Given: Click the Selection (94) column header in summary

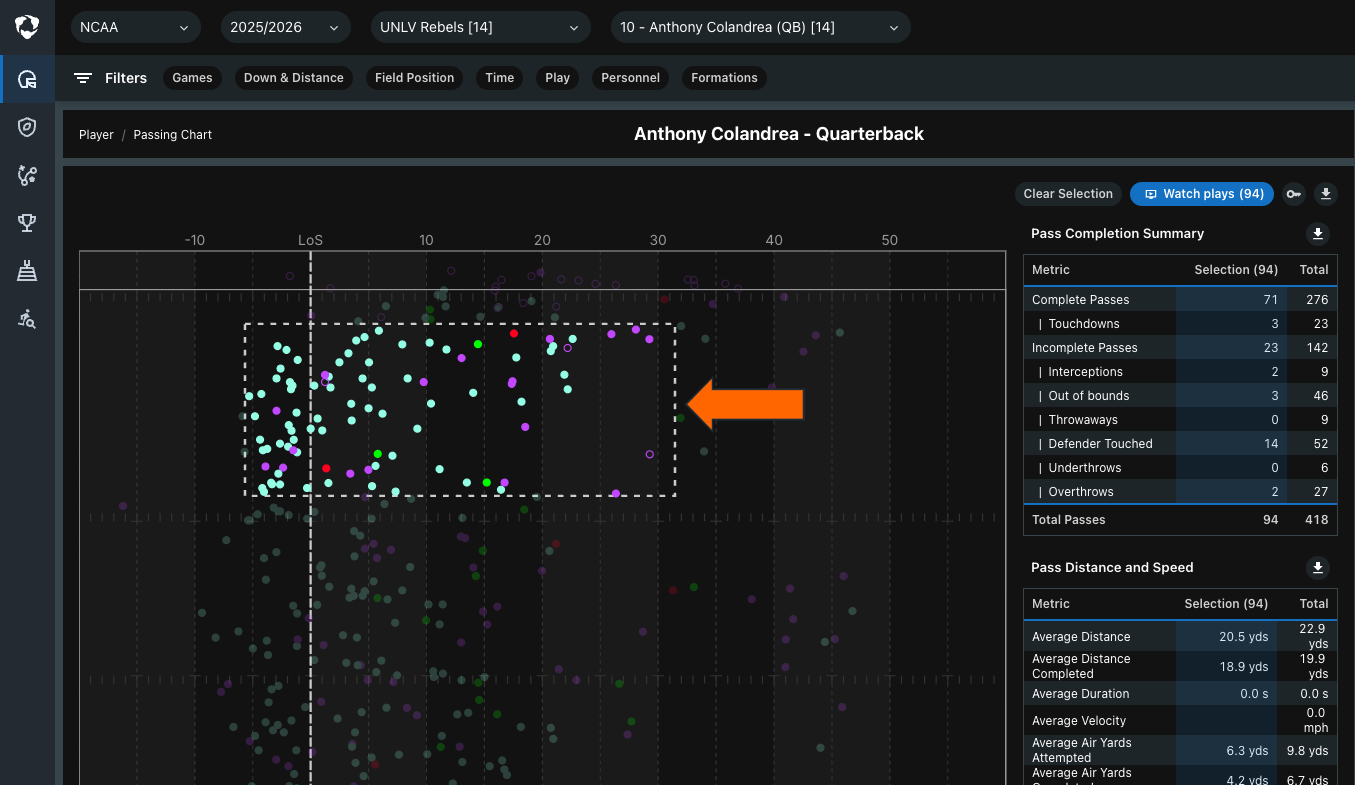Looking at the screenshot, I should (x=1236, y=270).
